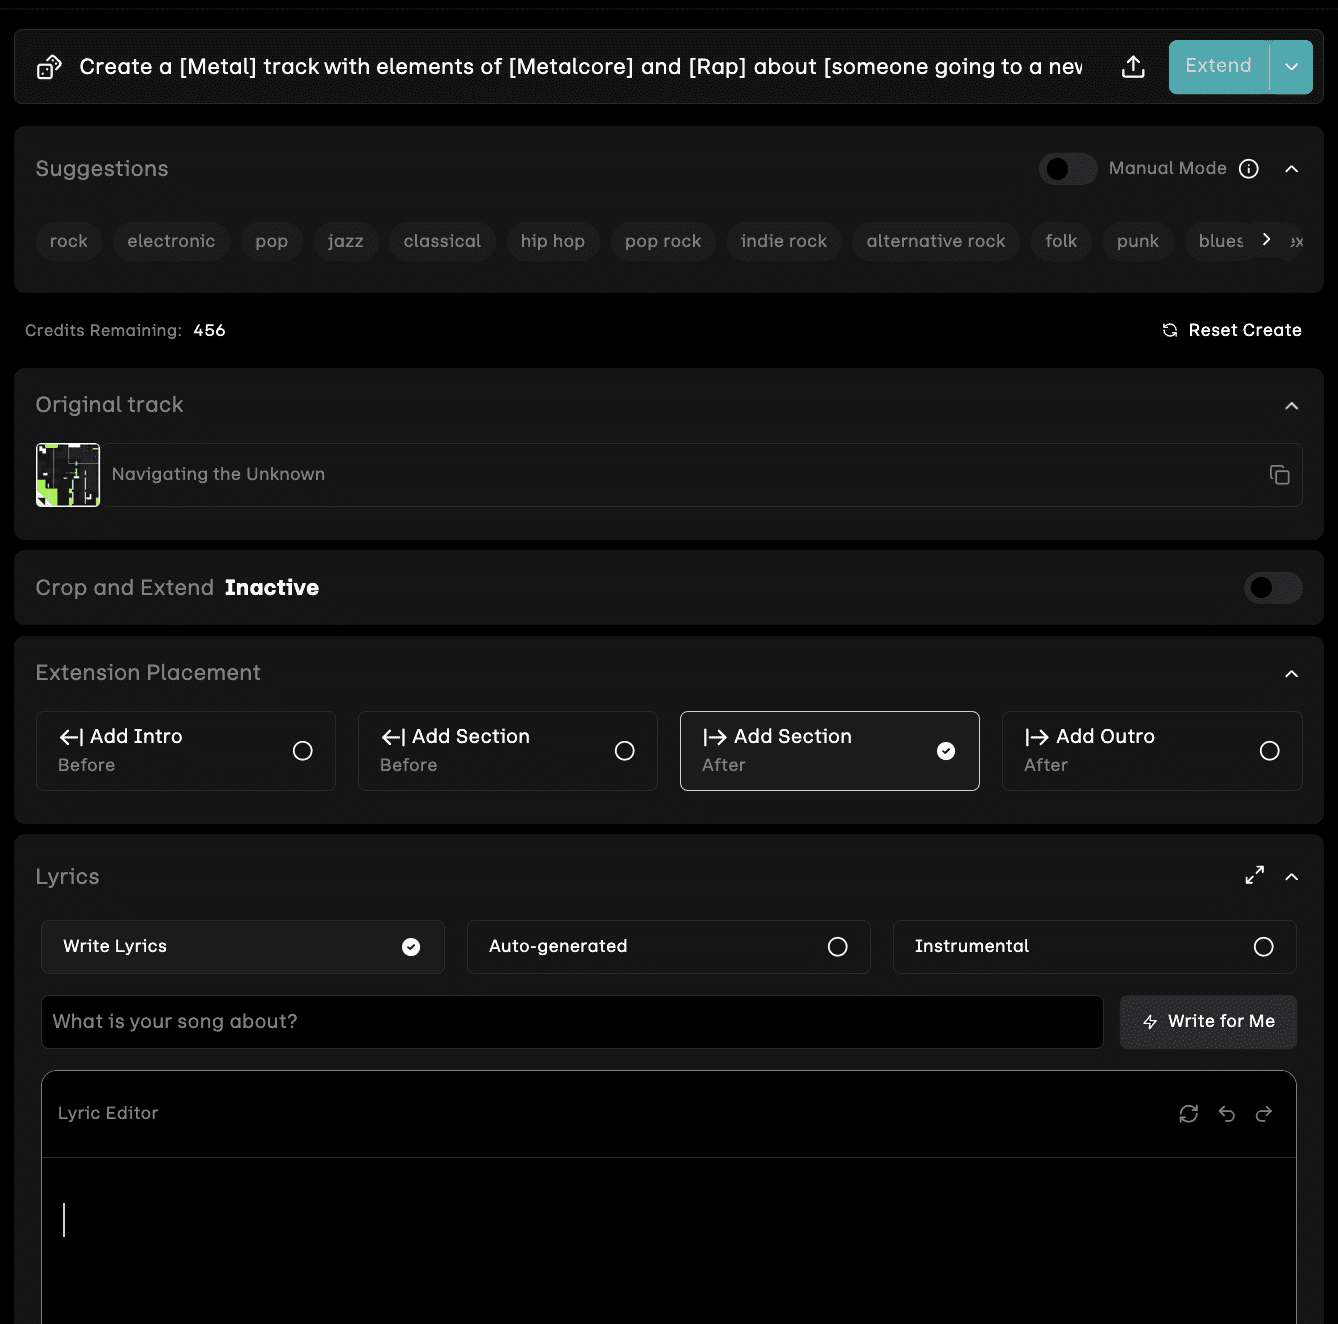Image resolution: width=1338 pixels, height=1324 pixels.
Task: Enable the Manual Mode toggle
Action: (x=1067, y=169)
